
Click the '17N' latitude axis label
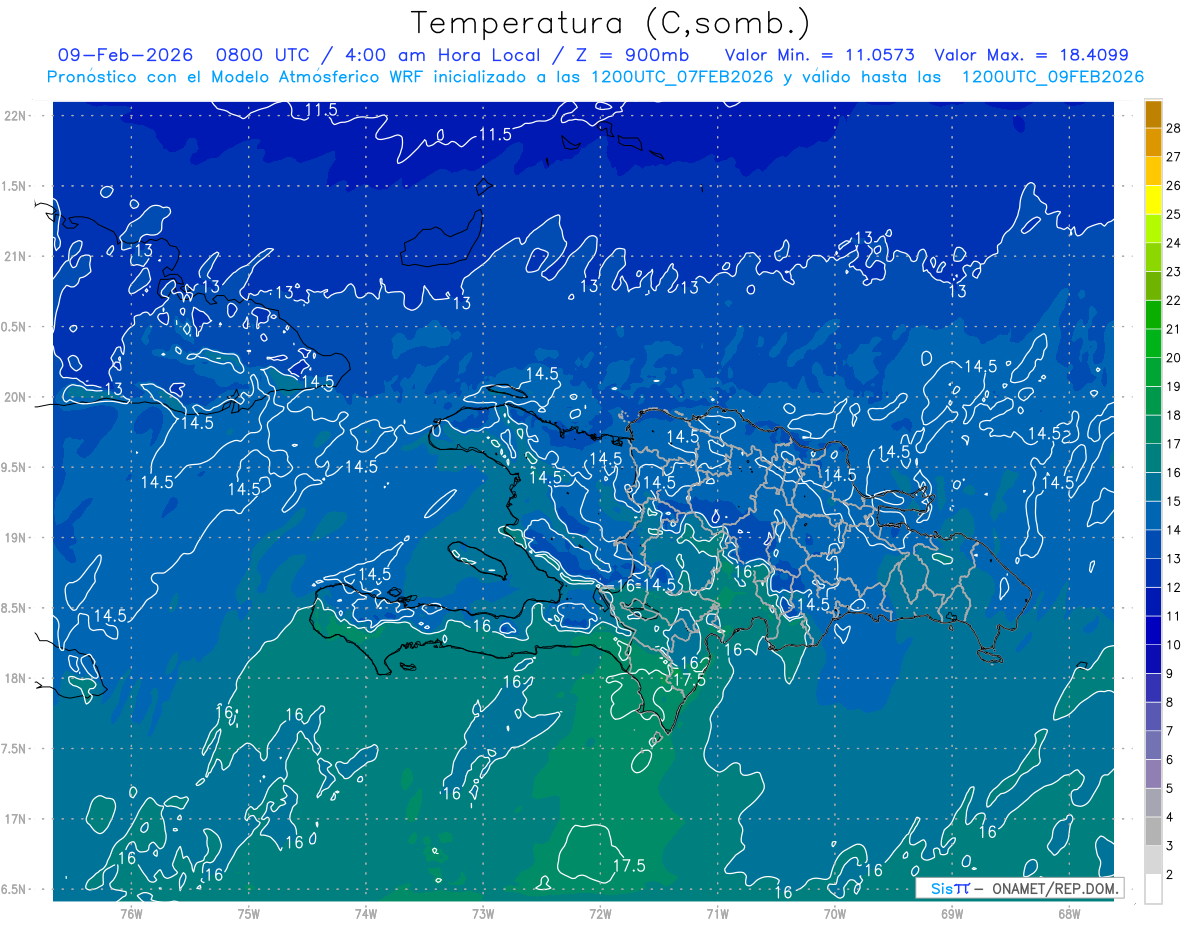point(15,819)
